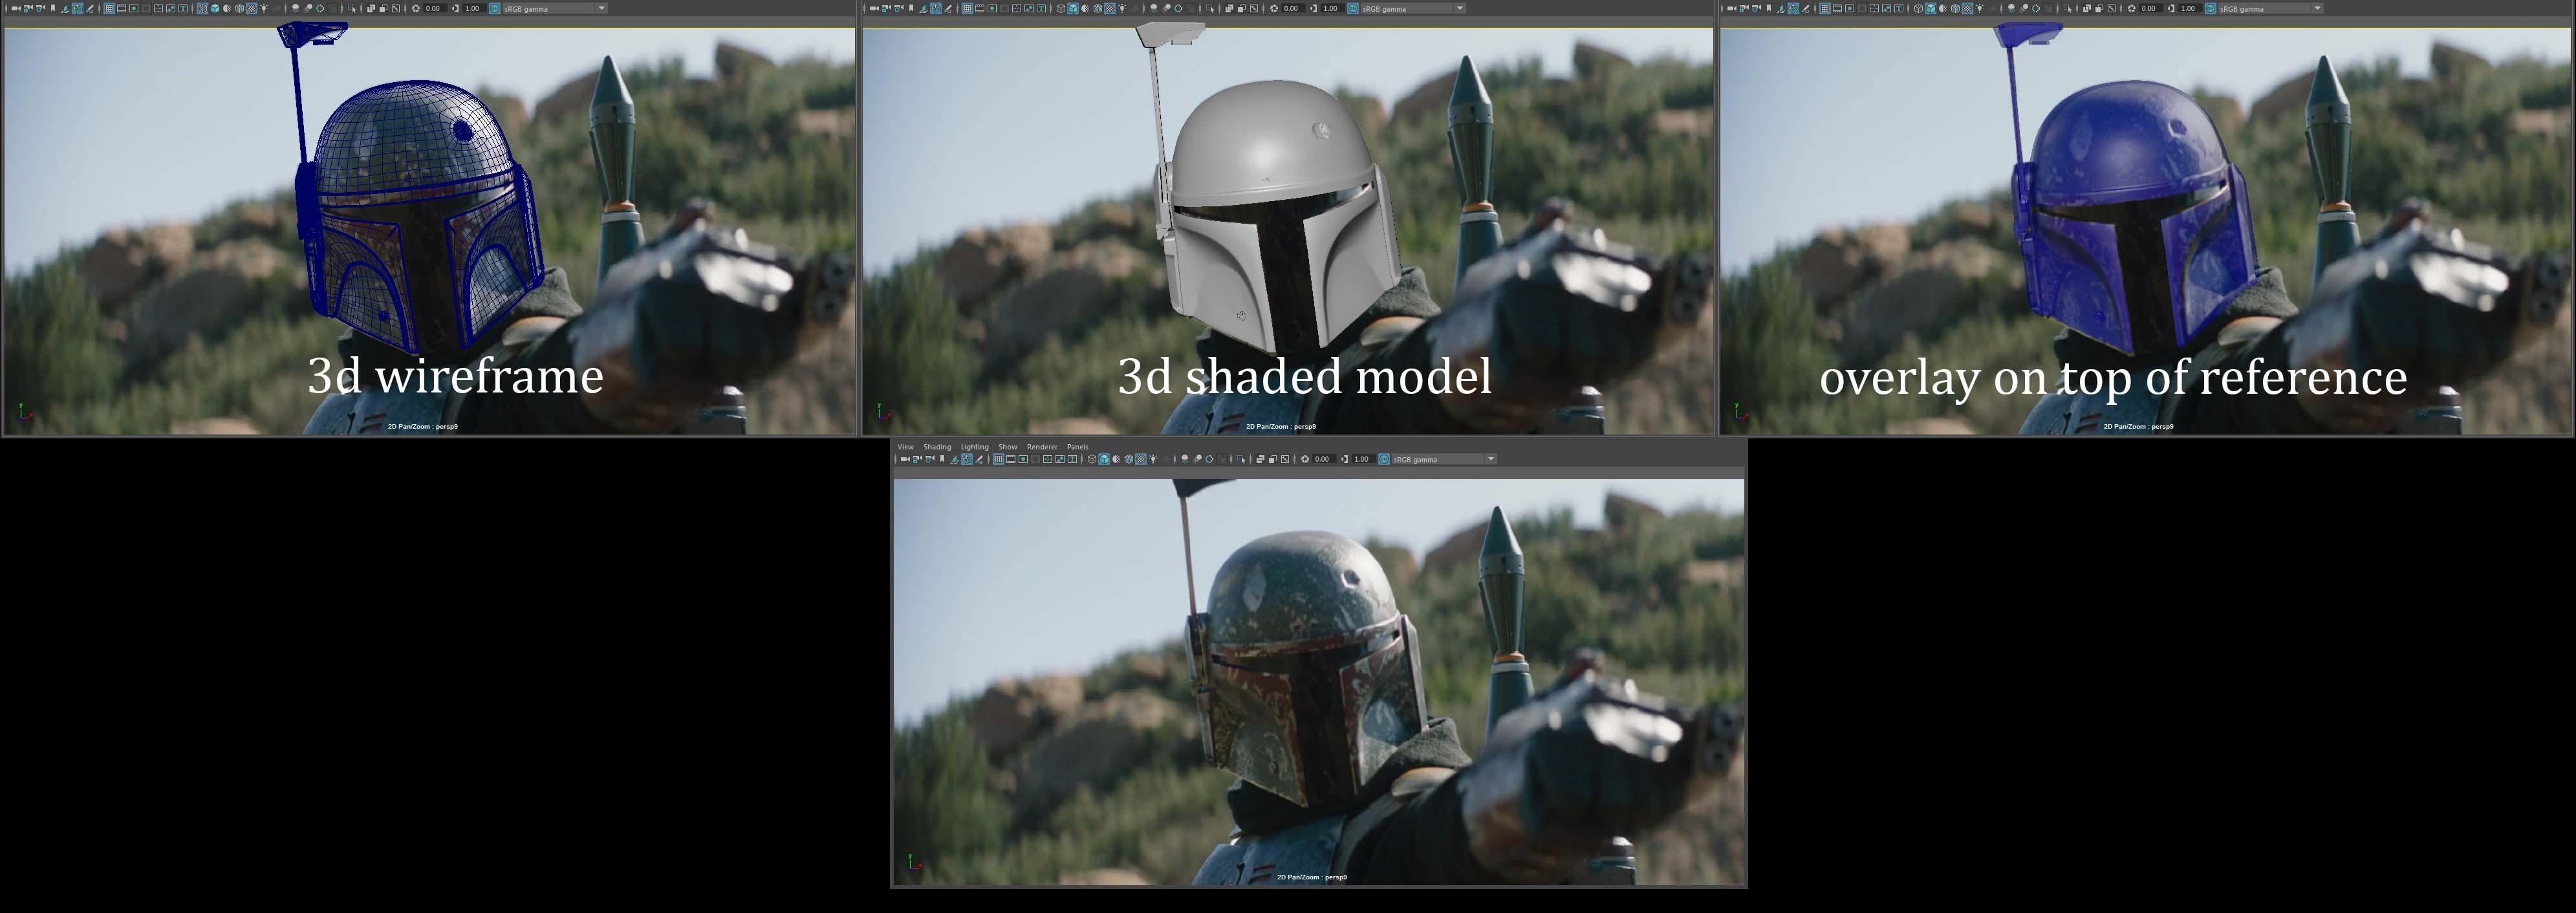Viewport: 2576px width, 913px height.
Task: Select Smooth Shade All in wireframe viewport
Action: (215, 8)
